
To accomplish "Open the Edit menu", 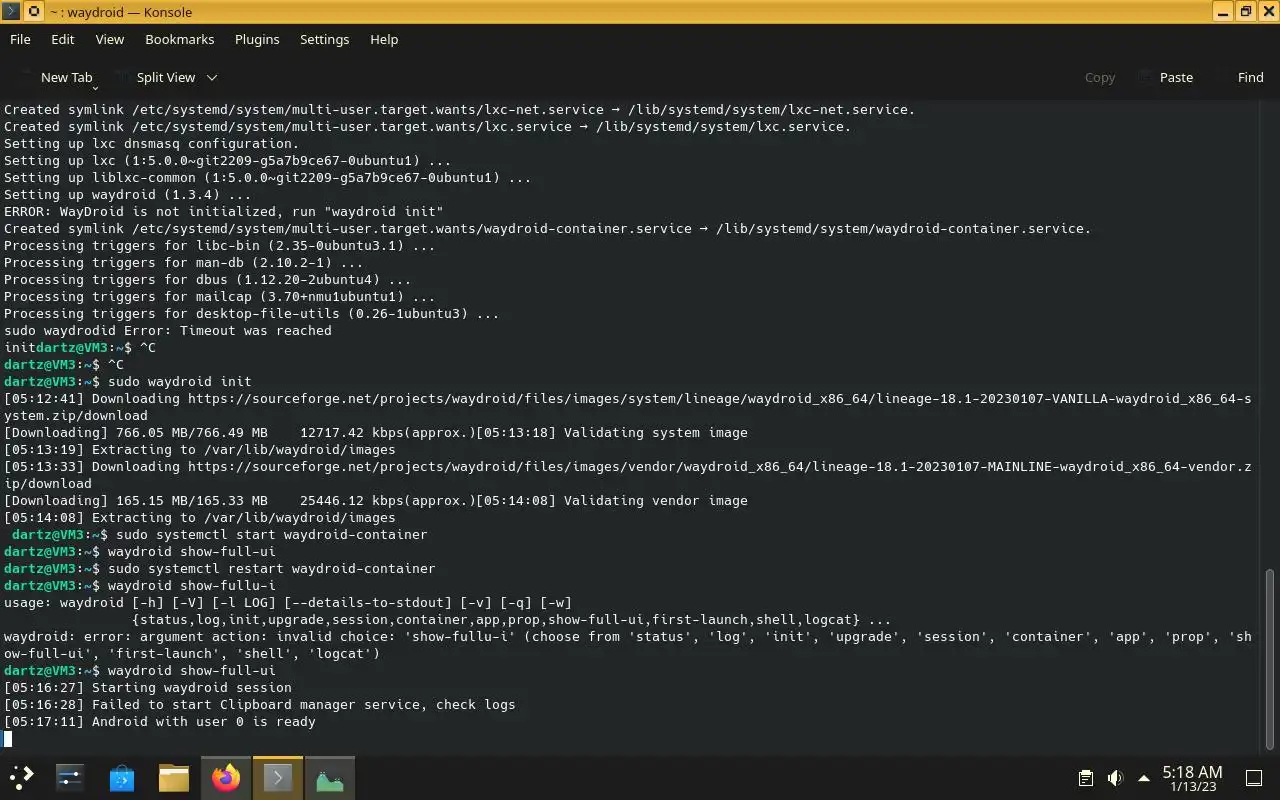I will tap(63, 39).
